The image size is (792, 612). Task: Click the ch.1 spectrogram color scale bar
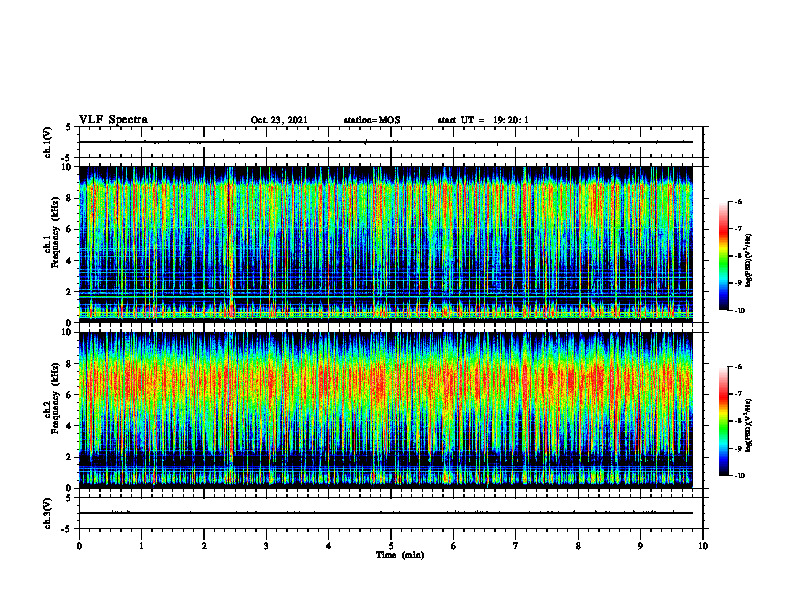[724, 256]
